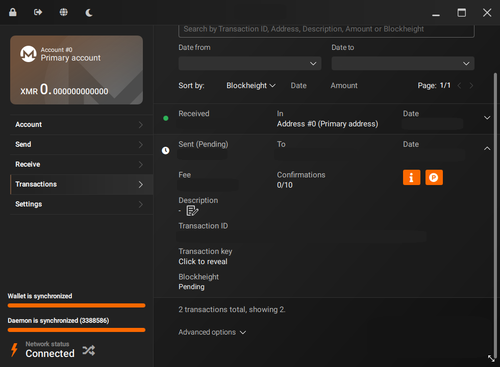Viewport: 500px width, 367px height.
Task: Click the window resize grip icon
Action: coord(492,359)
